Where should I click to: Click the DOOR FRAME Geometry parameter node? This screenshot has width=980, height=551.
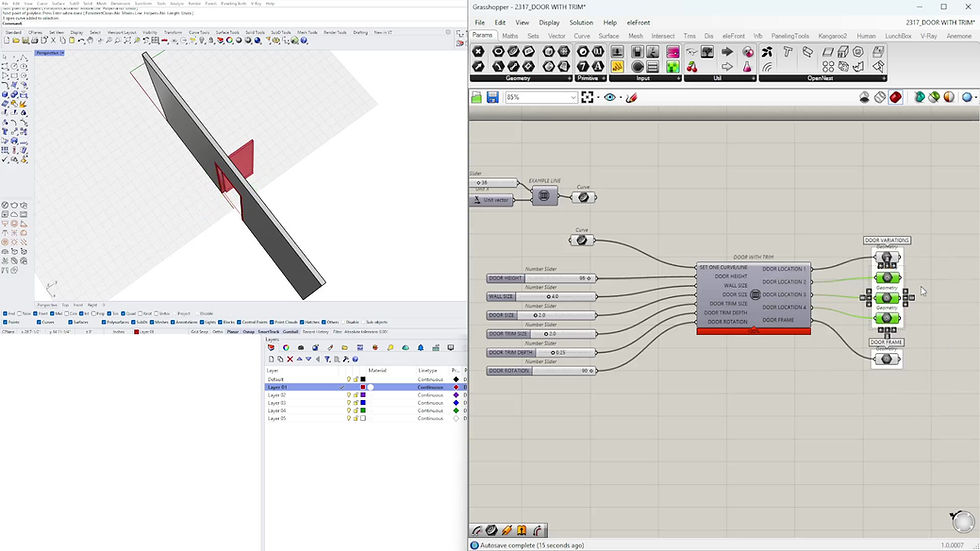[886, 359]
